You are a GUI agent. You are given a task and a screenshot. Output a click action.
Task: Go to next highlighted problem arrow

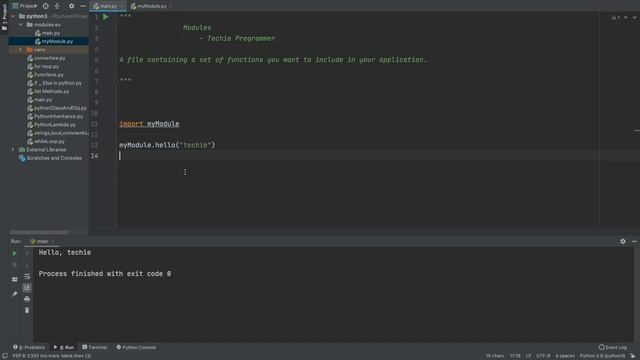(x=634, y=18)
